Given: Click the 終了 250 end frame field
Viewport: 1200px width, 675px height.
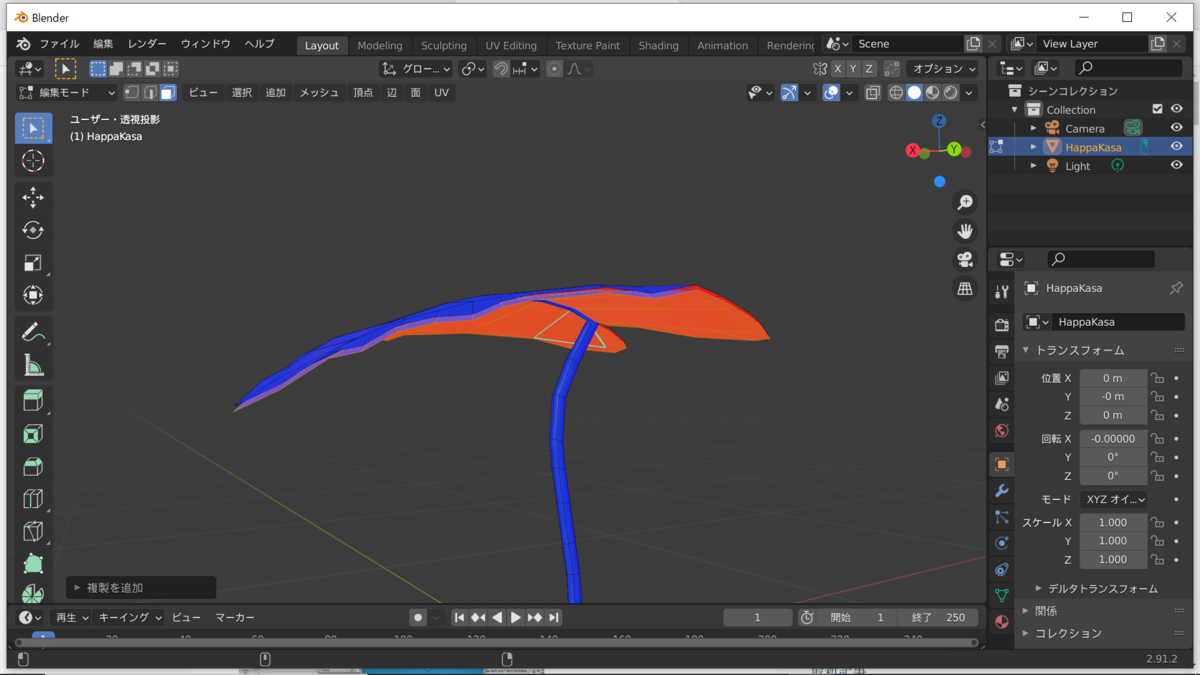Looking at the screenshot, I should [x=938, y=618].
